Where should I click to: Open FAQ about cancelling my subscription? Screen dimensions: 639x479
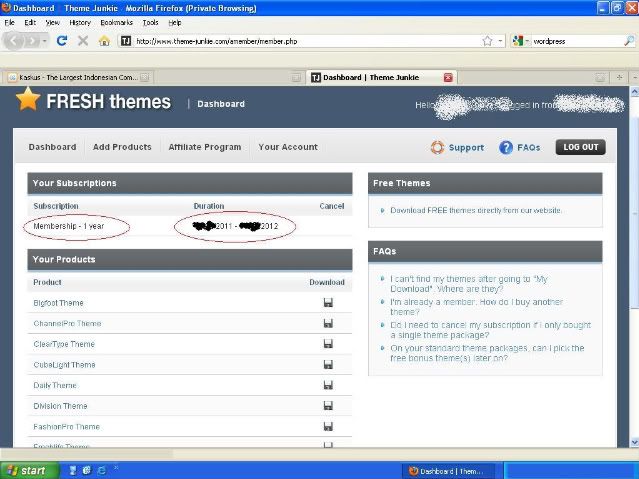tap(490, 330)
